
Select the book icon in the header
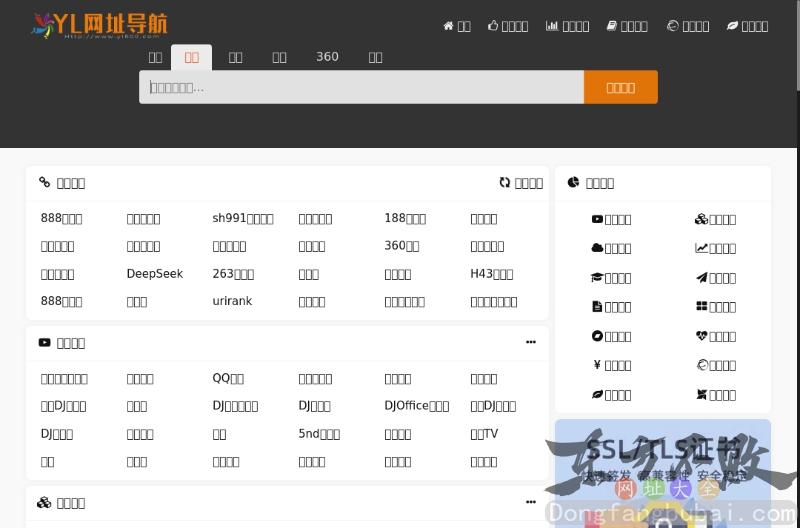click(611, 26)
